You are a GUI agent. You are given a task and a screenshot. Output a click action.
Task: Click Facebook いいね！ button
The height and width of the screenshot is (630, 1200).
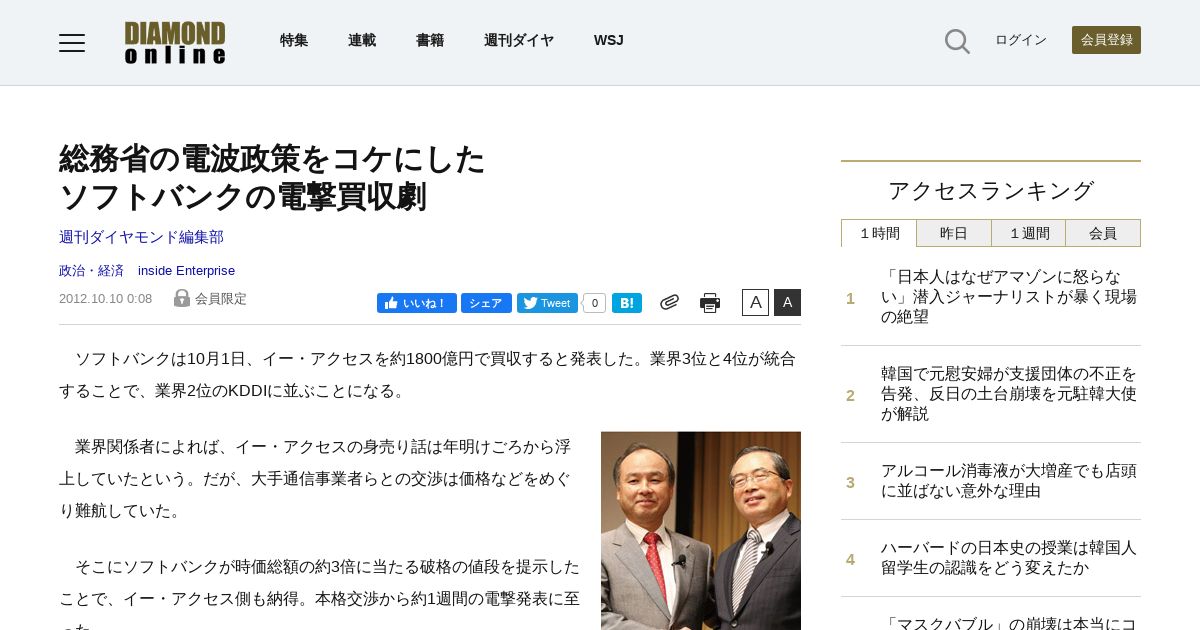[x=417, y=303]
